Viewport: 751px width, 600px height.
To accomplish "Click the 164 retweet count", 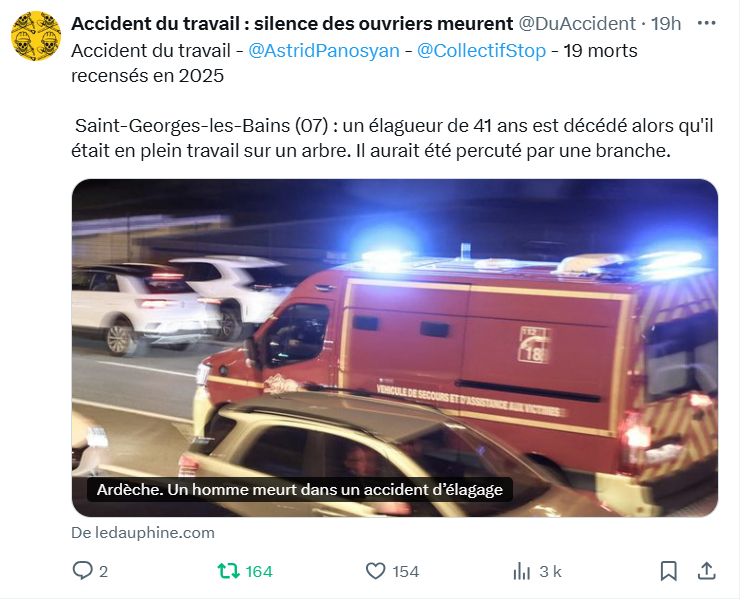I will (x=259, y=572).
